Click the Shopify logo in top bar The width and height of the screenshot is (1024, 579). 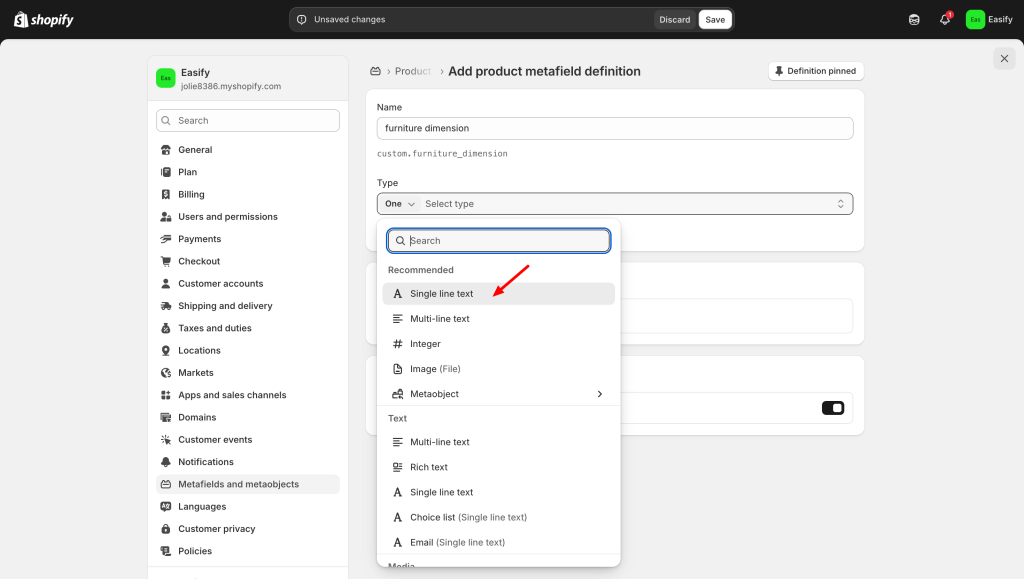pos(43,20)
